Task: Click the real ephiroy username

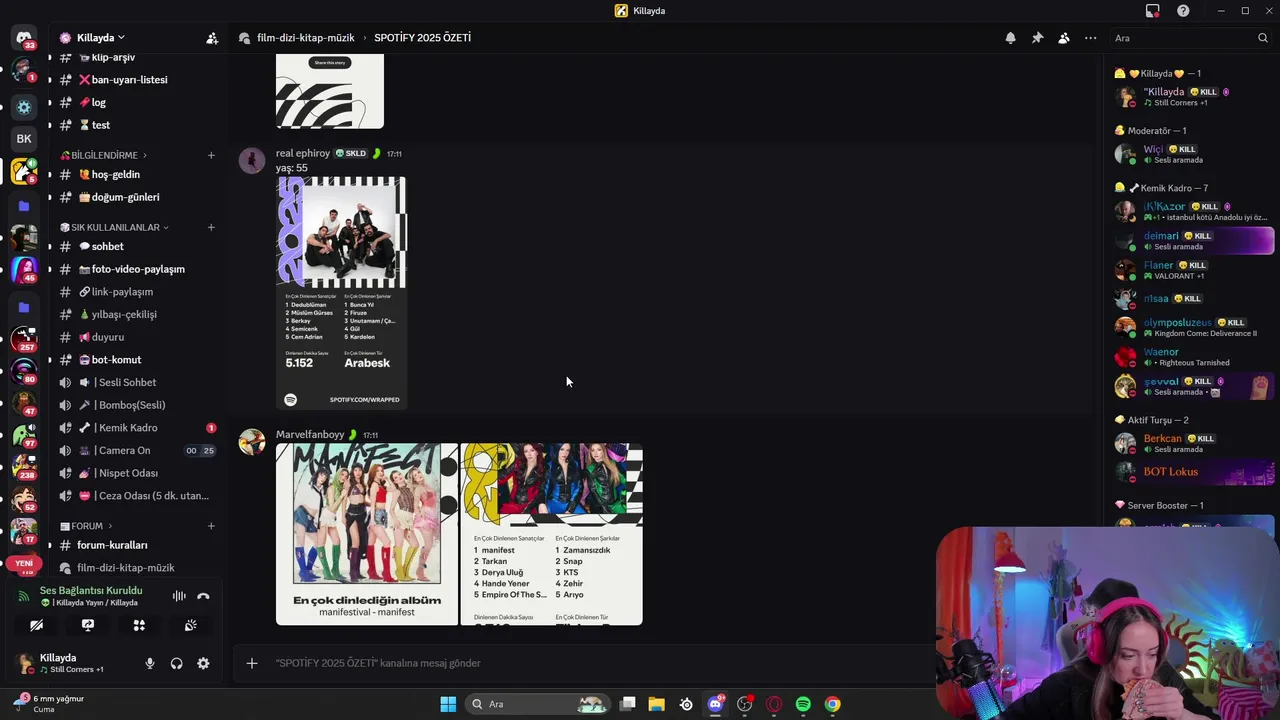Action: click(303, 153)
